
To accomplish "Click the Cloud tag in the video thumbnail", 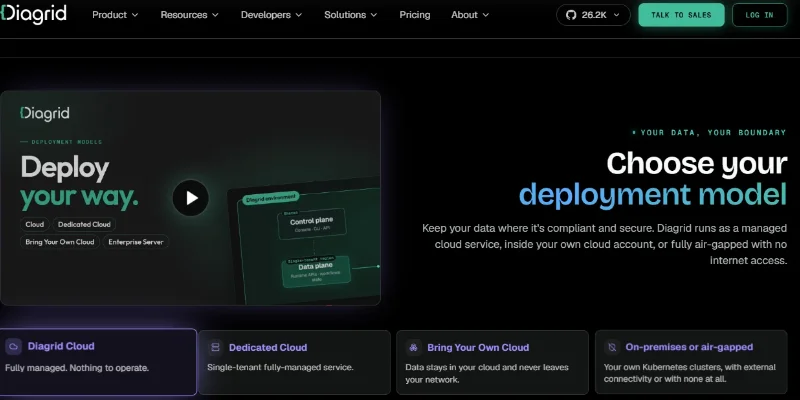I will coord(35,224).
